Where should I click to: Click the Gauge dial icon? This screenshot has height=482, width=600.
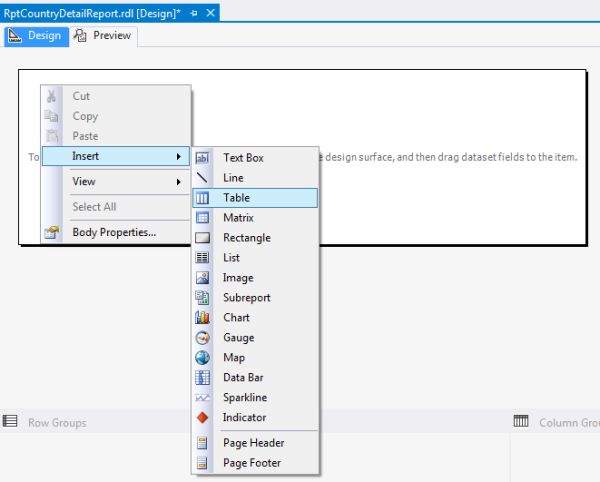202,337
